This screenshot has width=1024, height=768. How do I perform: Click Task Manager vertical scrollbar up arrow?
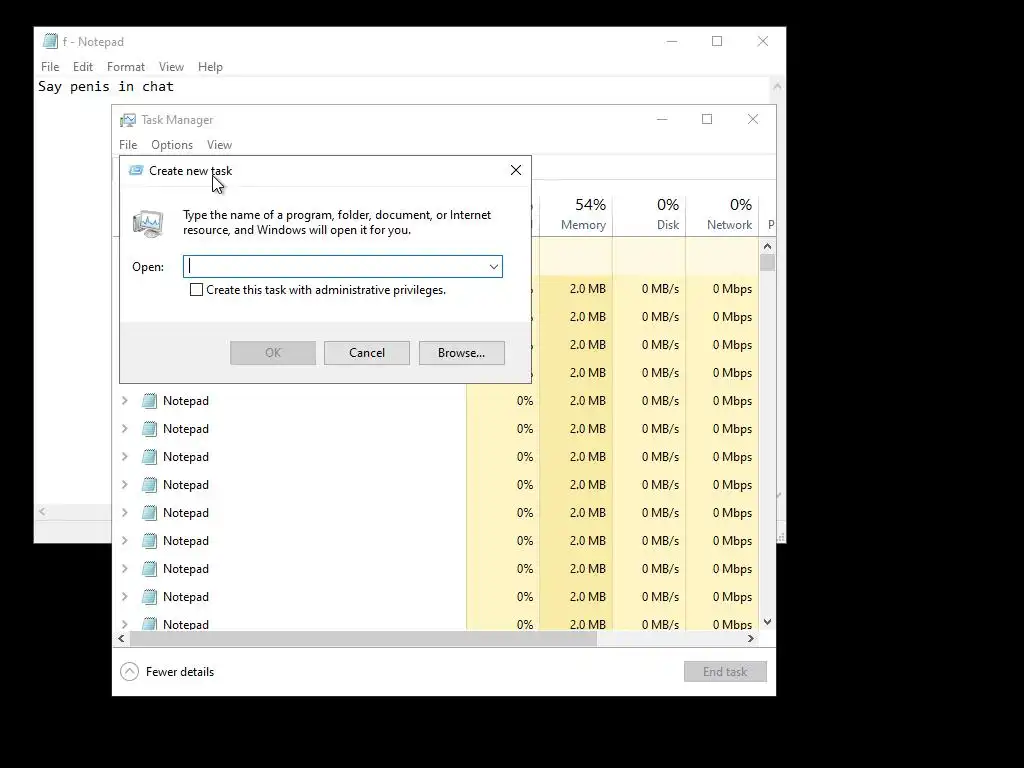click(767, 246)
